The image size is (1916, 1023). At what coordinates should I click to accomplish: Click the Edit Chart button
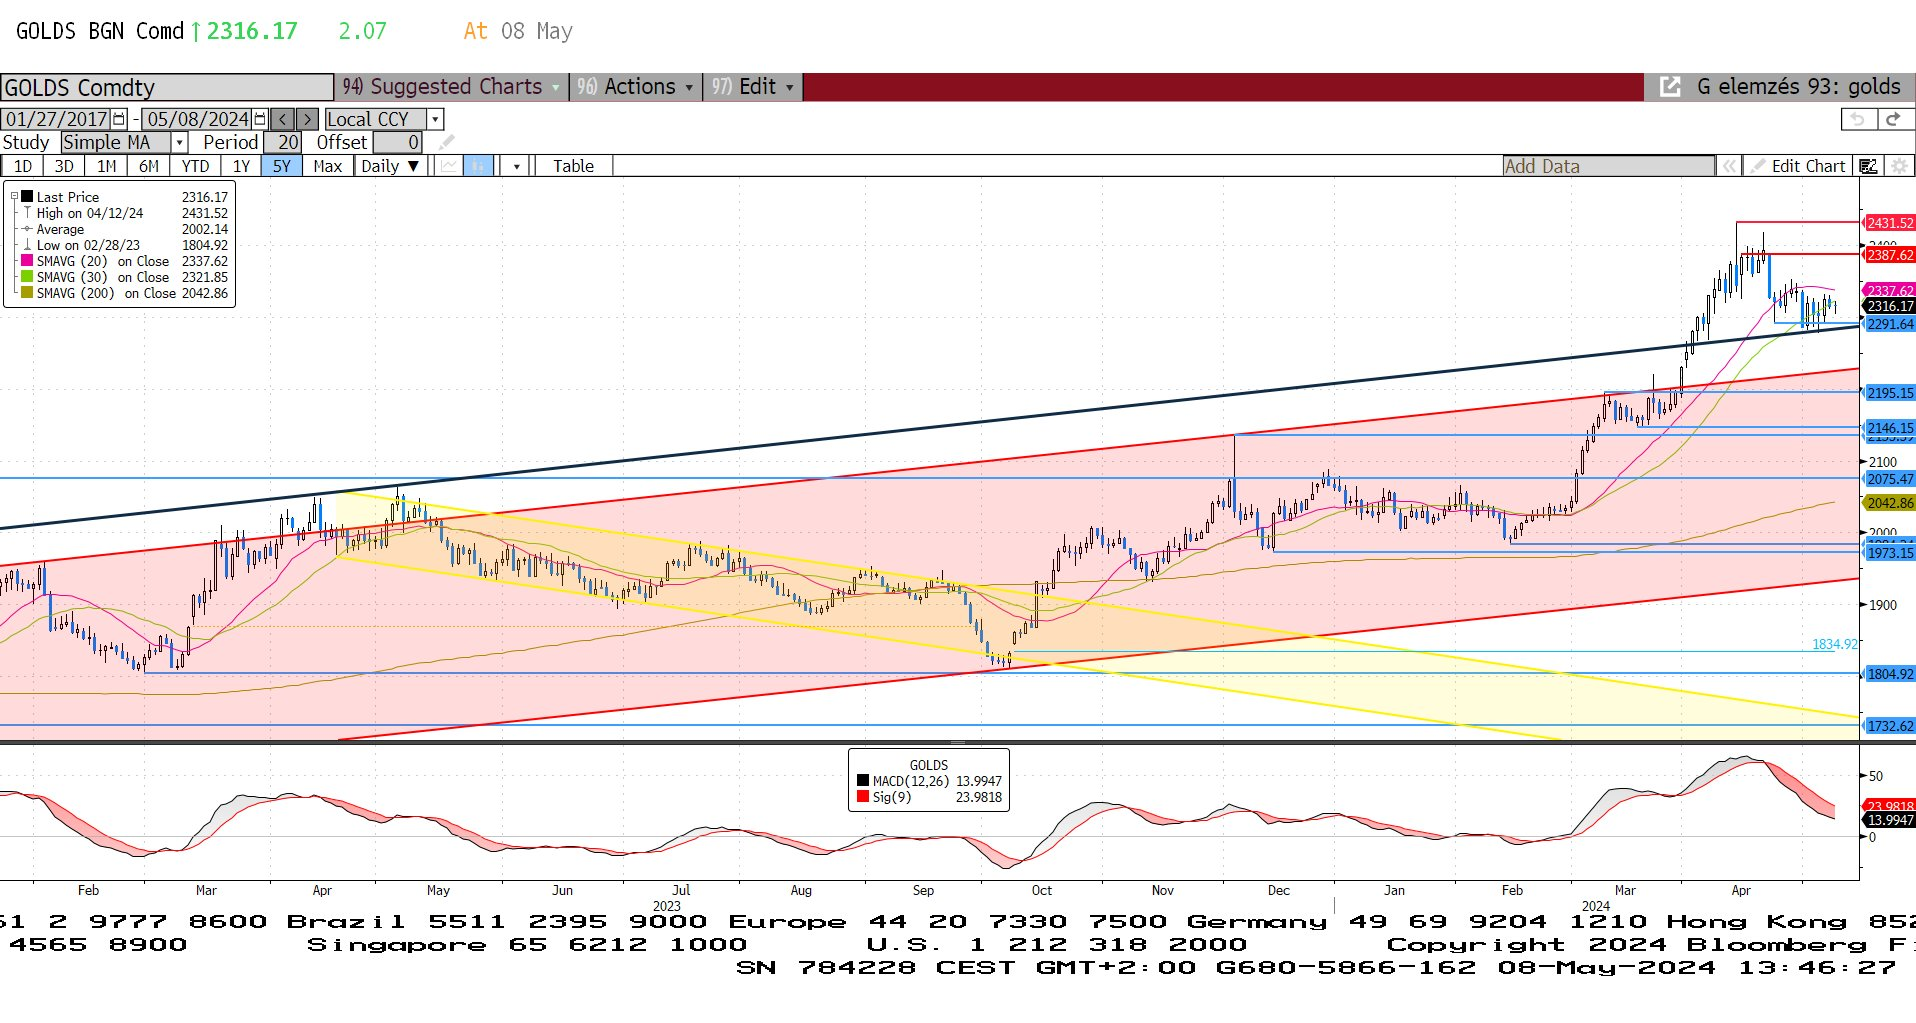pyautogui.click(x=1797, y=166)
